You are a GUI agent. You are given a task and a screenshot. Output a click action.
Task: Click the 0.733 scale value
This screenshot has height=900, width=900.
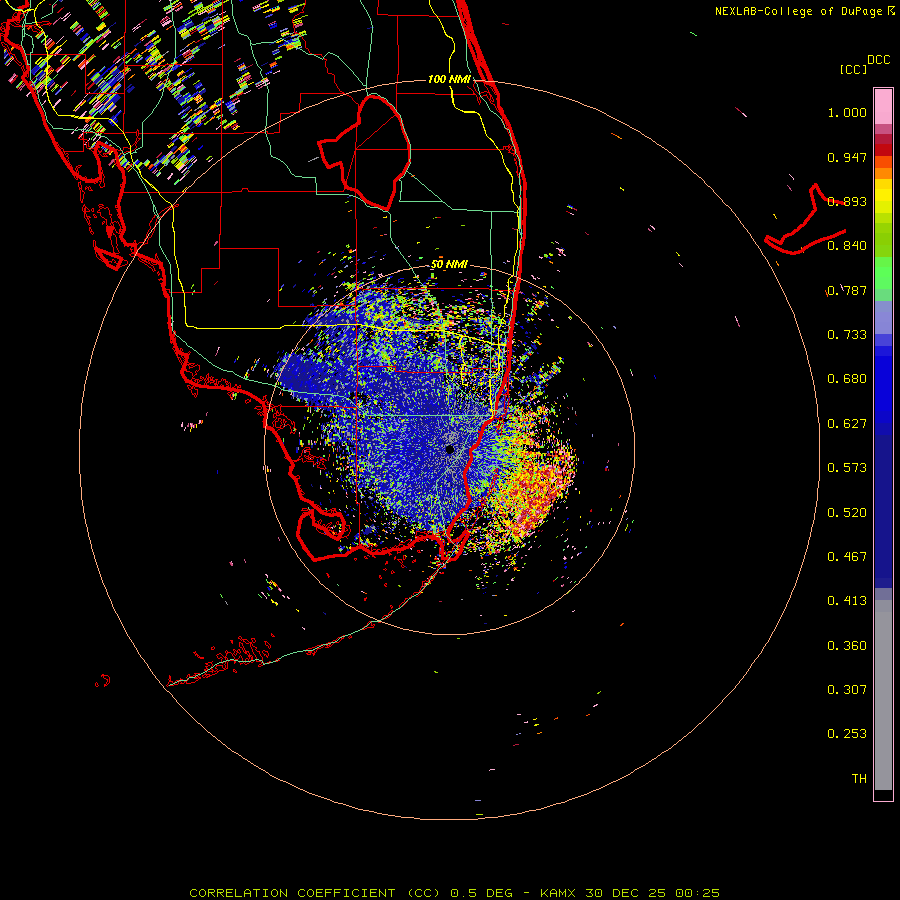847,335
